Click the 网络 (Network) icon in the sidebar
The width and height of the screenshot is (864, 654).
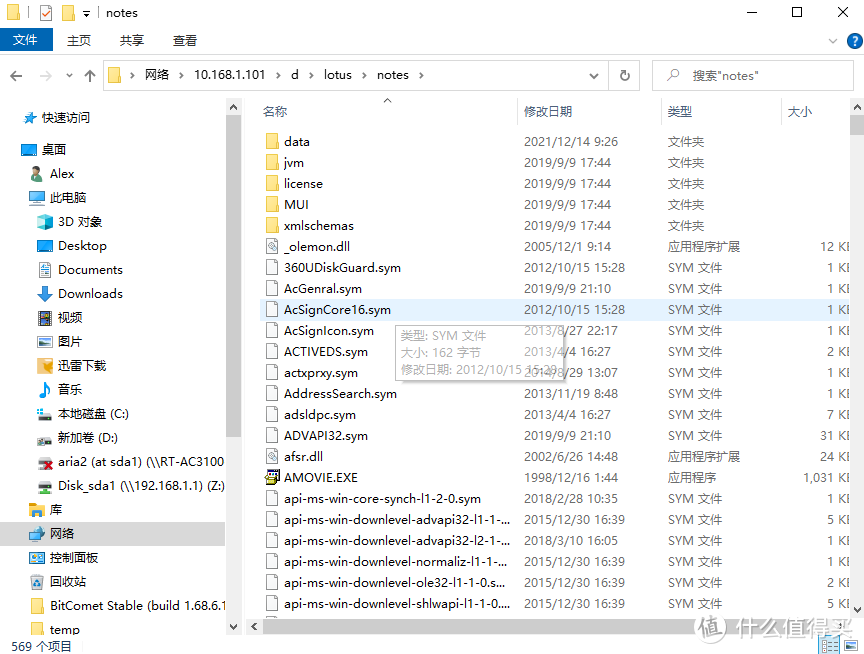point(35,535)
